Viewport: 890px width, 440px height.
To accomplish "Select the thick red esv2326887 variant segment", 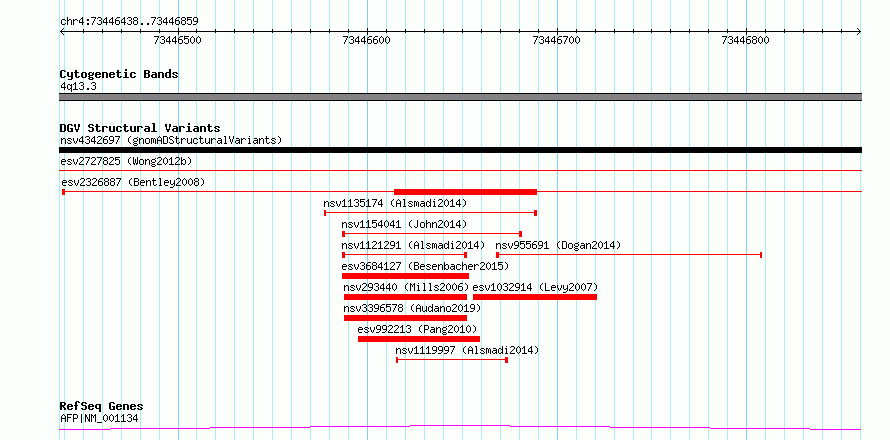I will click(465, 192).
